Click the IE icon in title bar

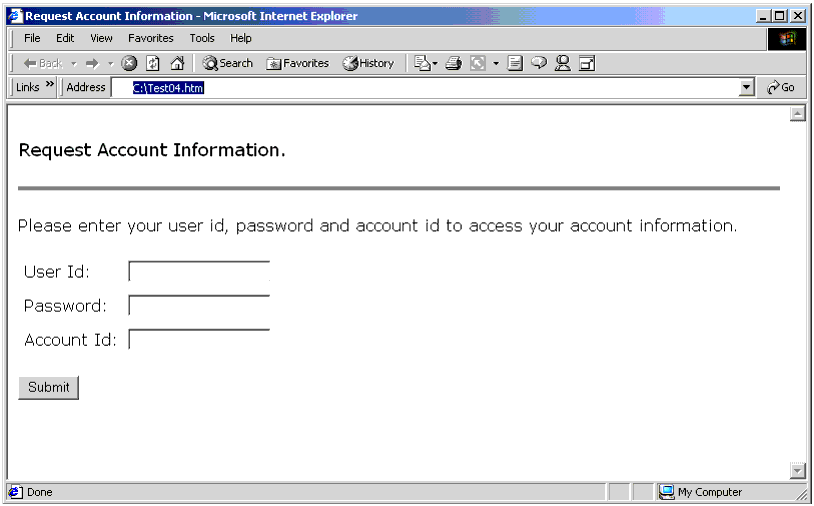pos(16,16)
